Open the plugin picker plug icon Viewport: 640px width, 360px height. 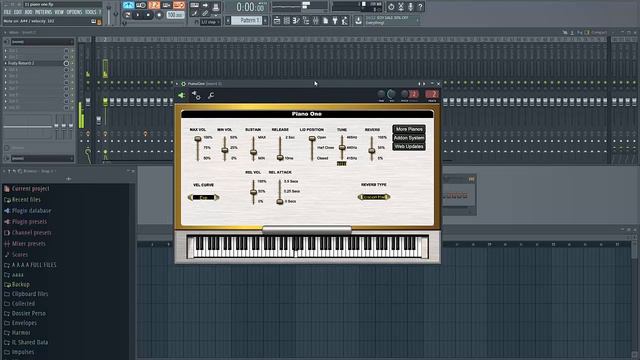coord(335,20)
